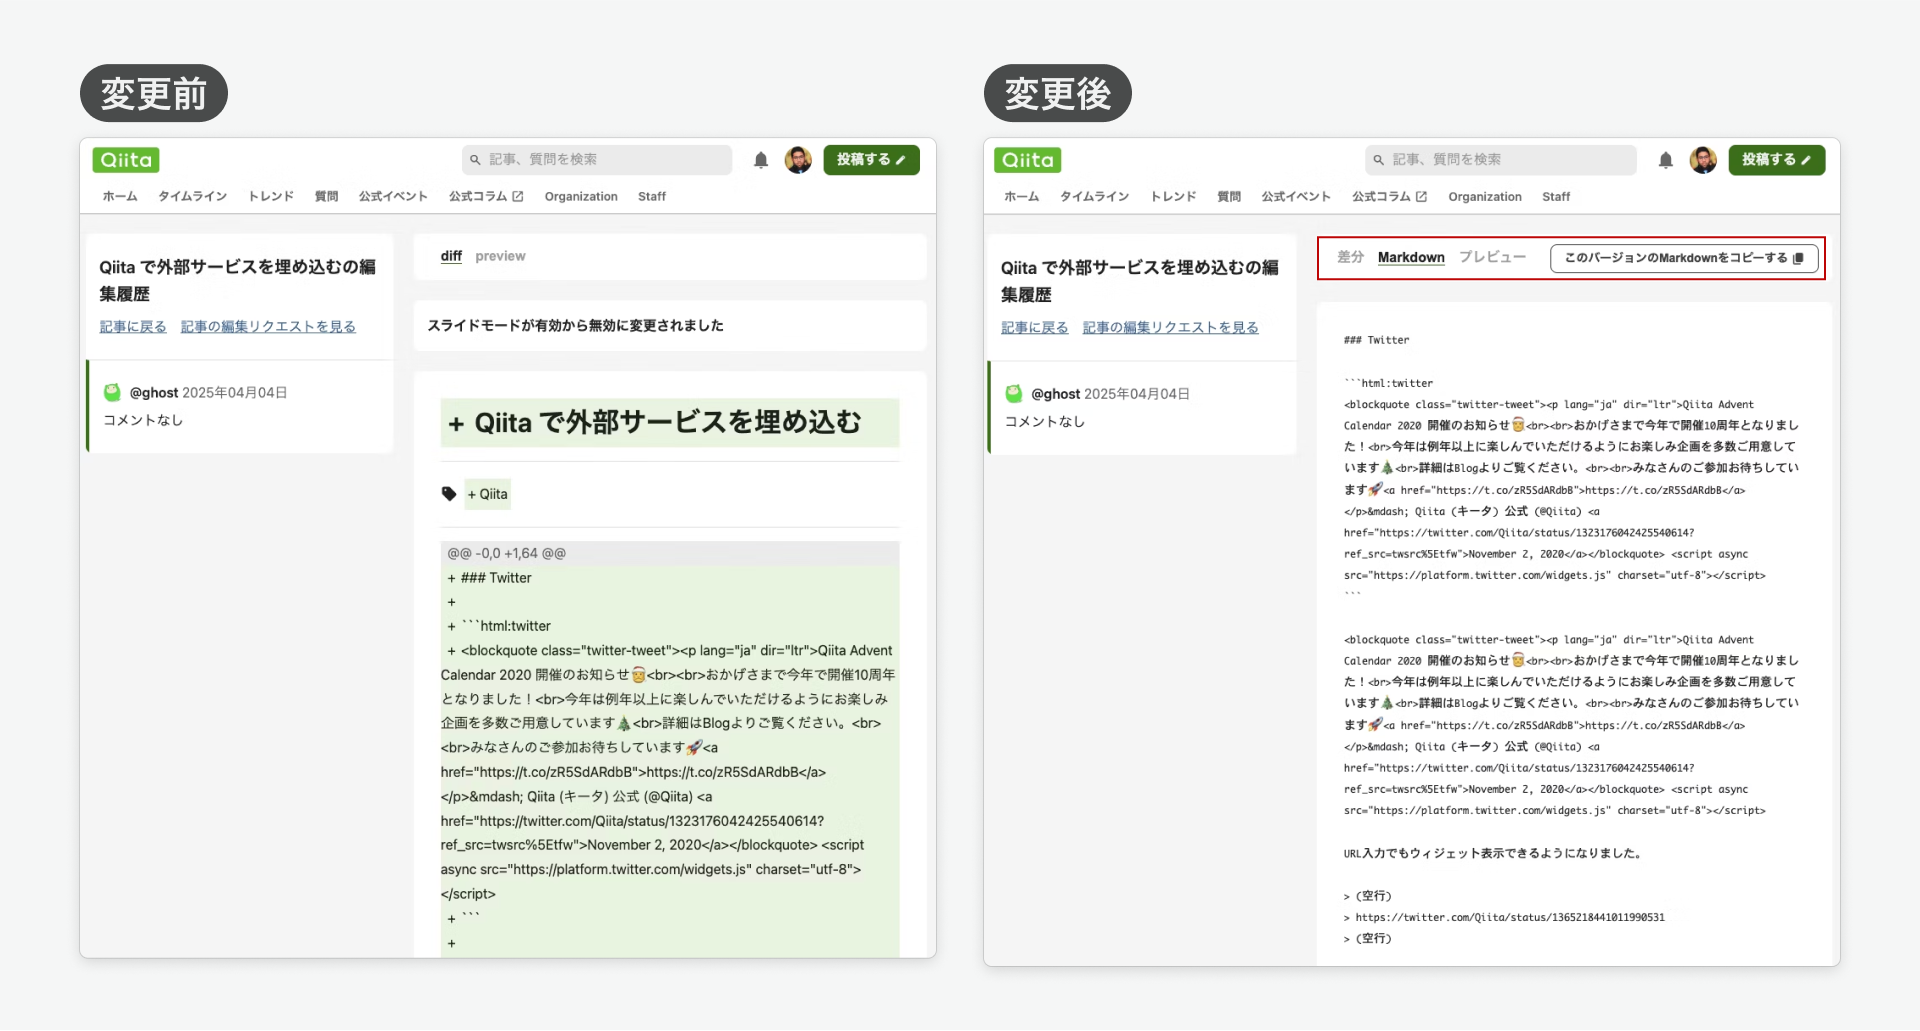This screenshot has width=1920, height=1031.
Task: Click ghost avatar icon in 変更前 history
Action: point(112,392)
